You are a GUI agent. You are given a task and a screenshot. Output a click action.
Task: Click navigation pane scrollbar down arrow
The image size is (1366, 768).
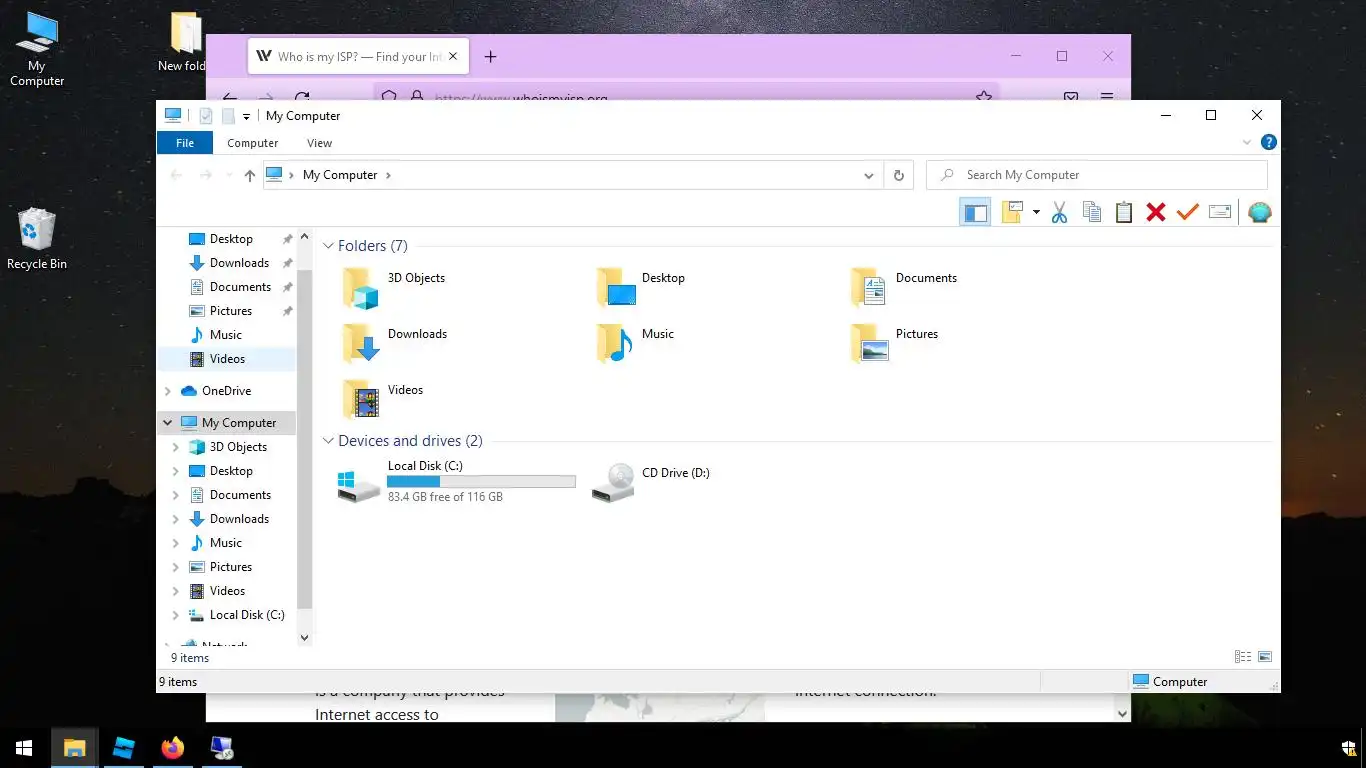(x=305, y=637)
